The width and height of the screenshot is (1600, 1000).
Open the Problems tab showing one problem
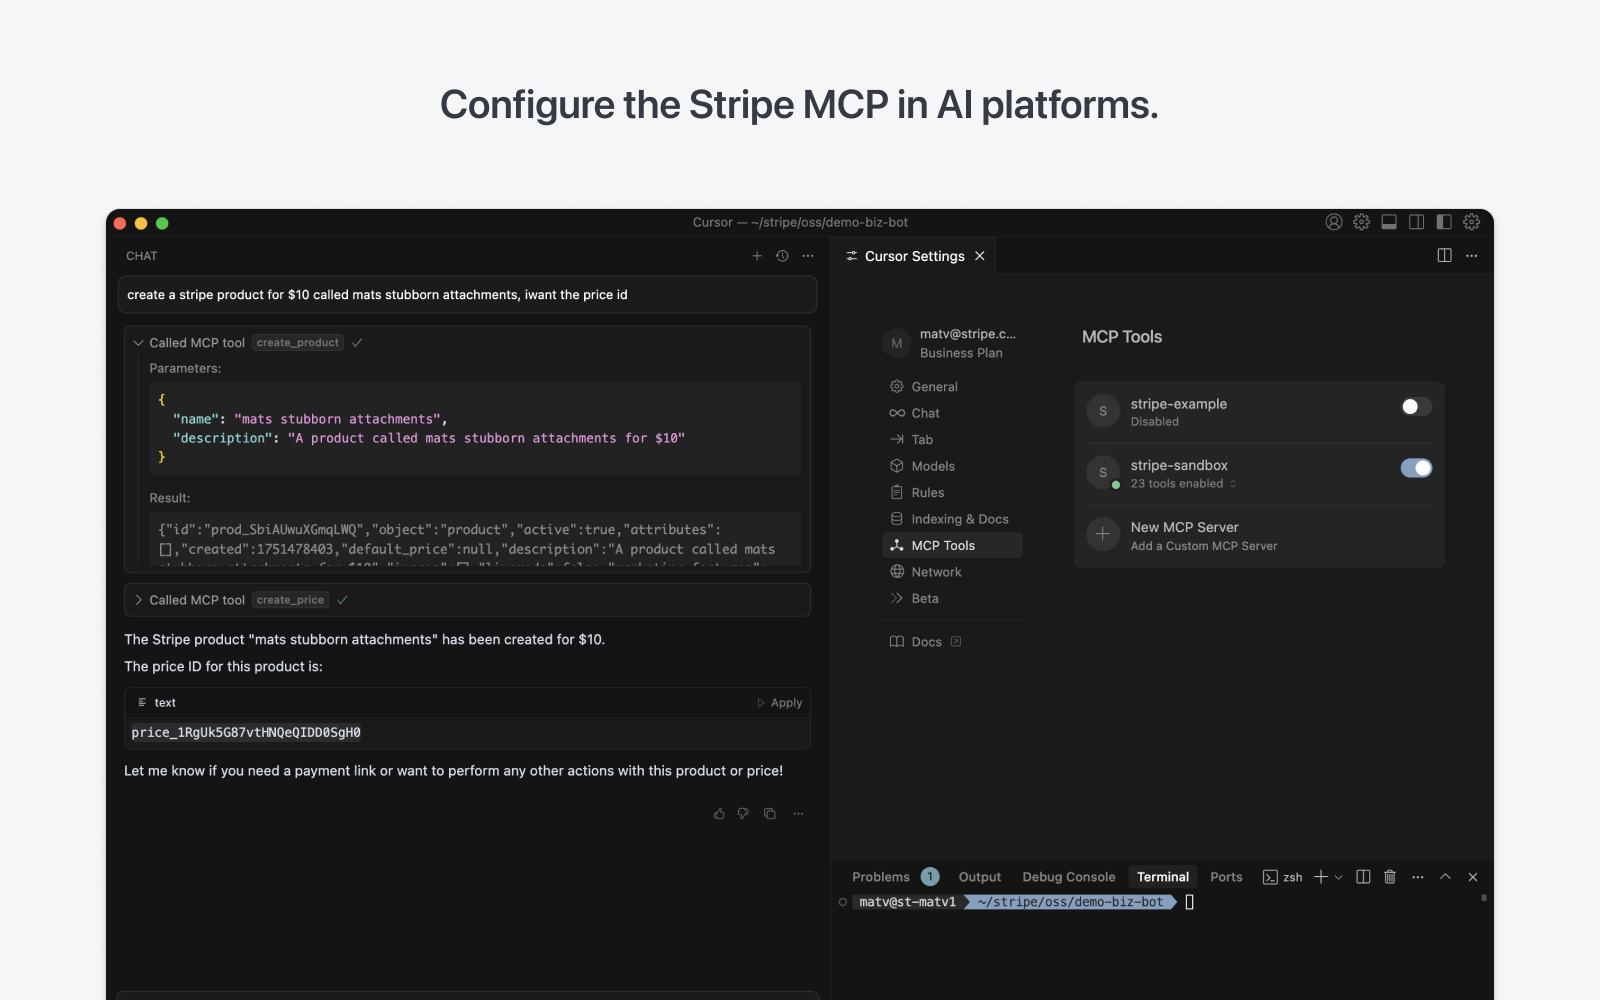click(881, 876)
